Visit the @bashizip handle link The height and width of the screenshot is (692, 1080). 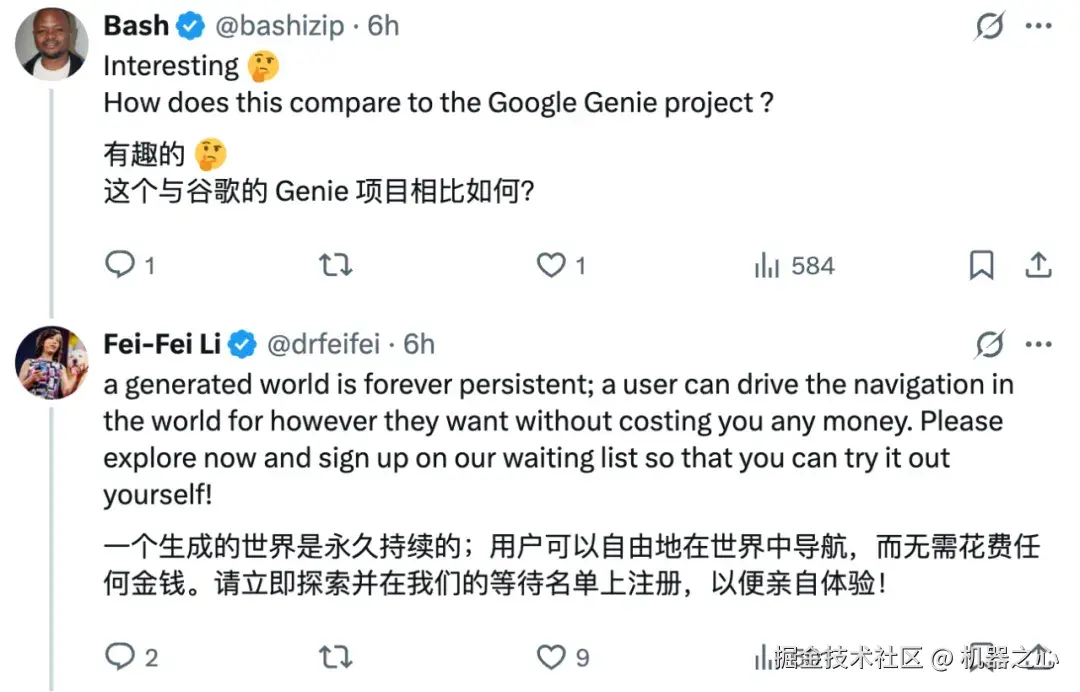(x=279, y=26)
